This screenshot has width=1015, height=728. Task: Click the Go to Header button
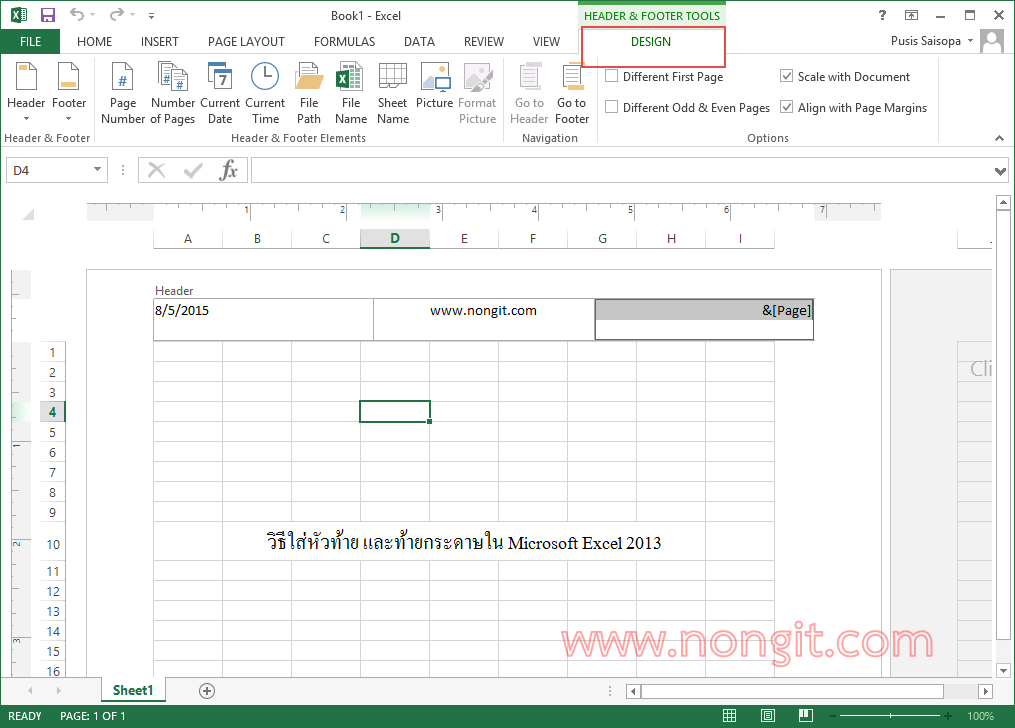pyautogui.click(x=529, y=93)
